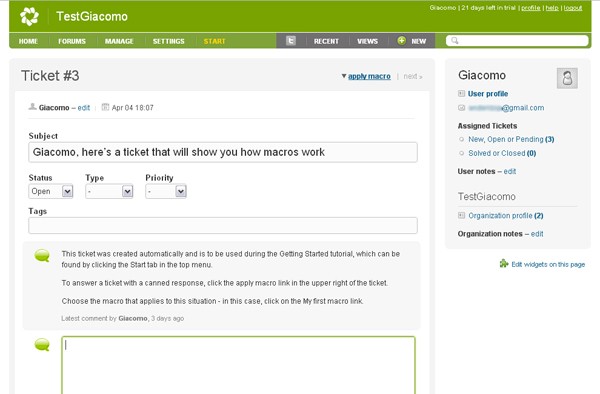Click the Subject text field
600x394 pixels.
(x=223, y=152)
